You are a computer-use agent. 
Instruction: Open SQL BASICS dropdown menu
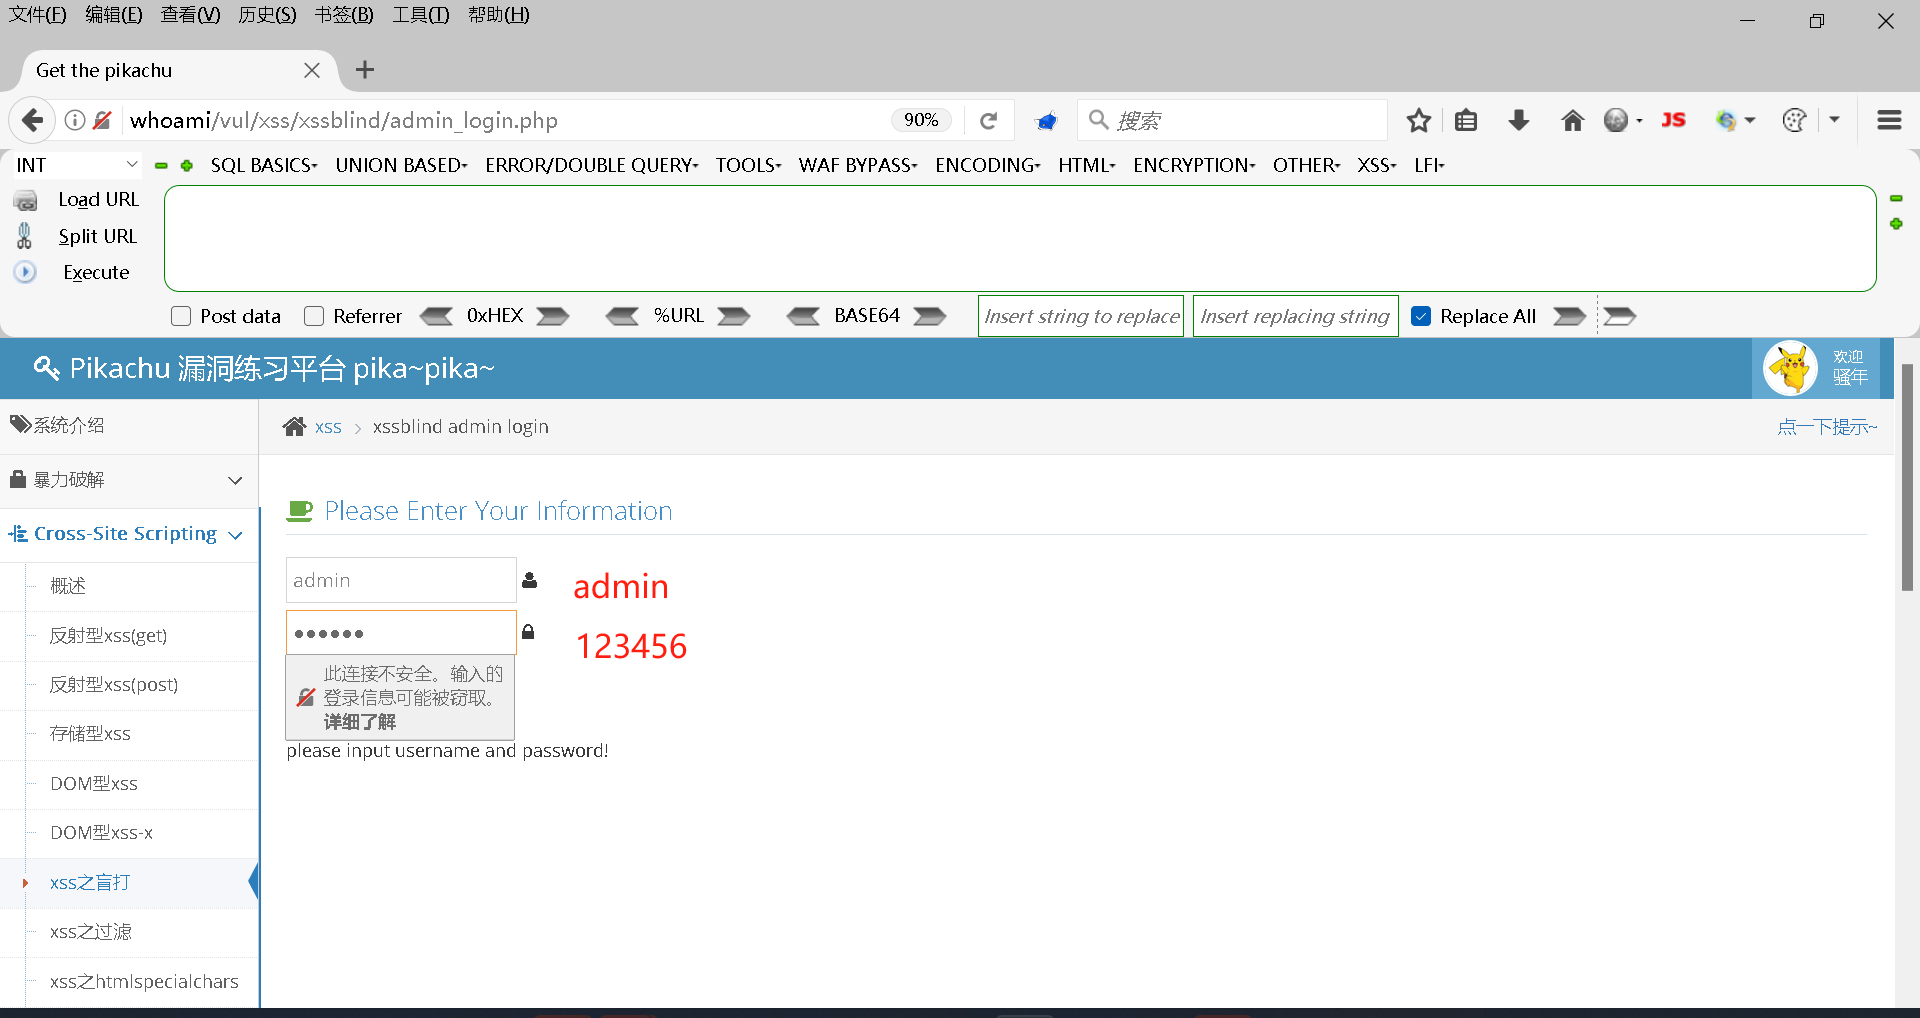(264, 165)
